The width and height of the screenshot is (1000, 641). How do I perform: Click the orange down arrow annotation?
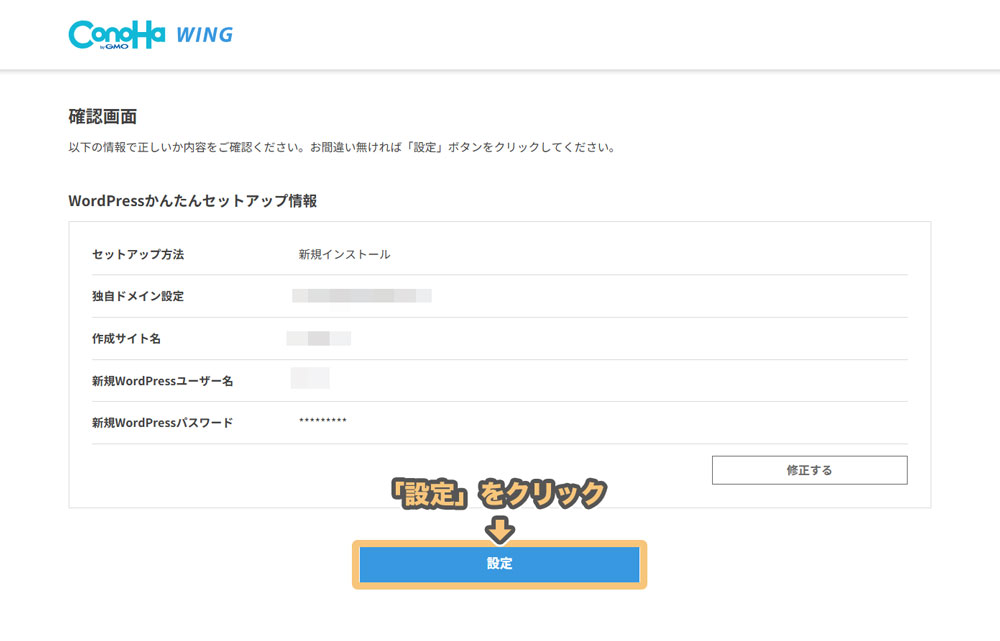499,529
